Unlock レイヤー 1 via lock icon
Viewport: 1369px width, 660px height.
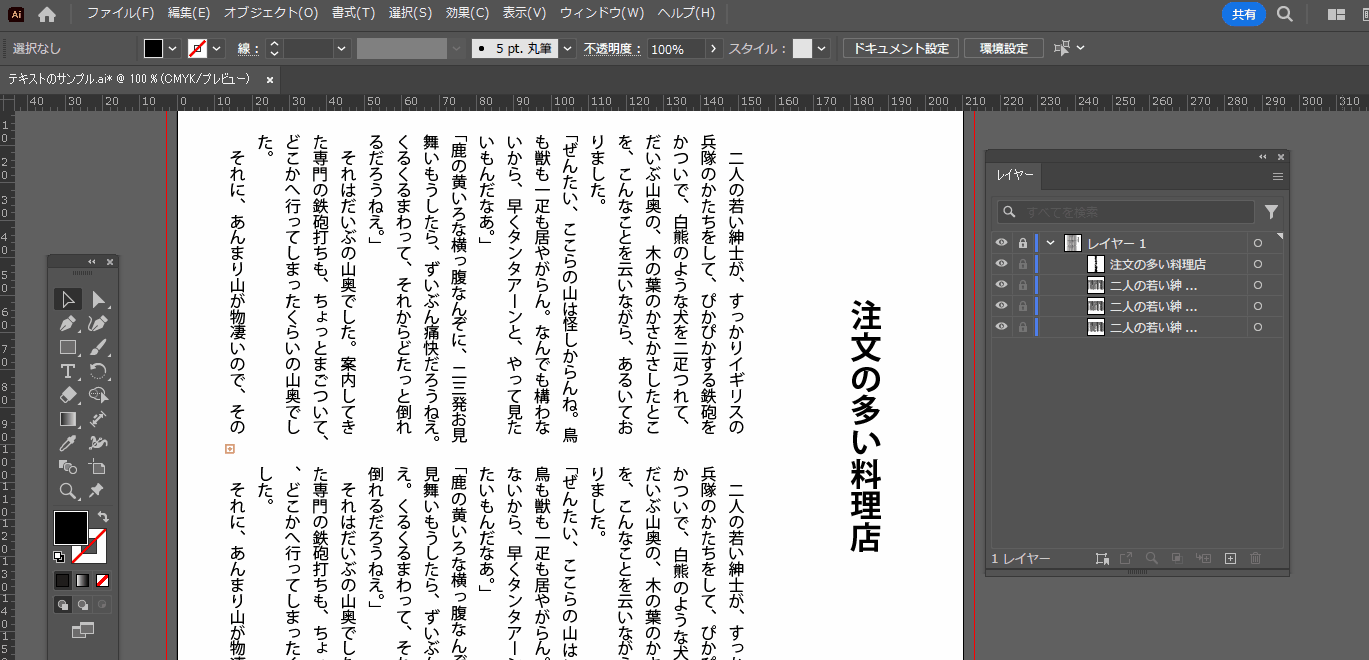click(x=1022, y=243)
